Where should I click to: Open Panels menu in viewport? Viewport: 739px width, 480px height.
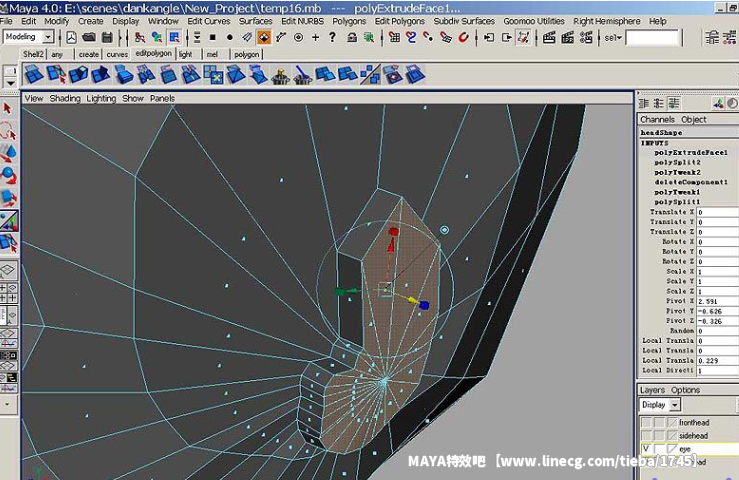[162, 98]
